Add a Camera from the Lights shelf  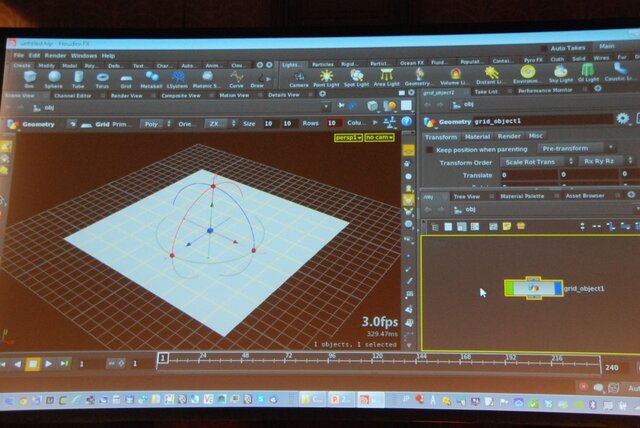(299, 79)
